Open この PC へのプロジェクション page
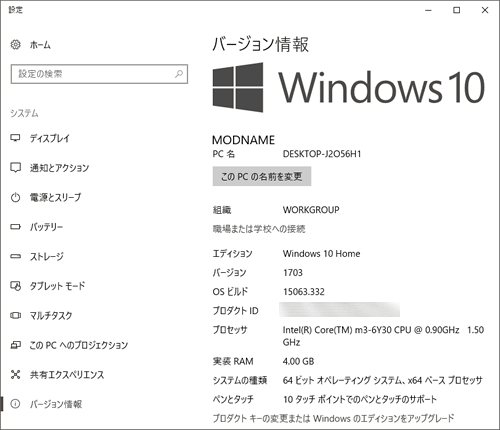This screenshot has height=430, width=500. (x=79, y=345)
